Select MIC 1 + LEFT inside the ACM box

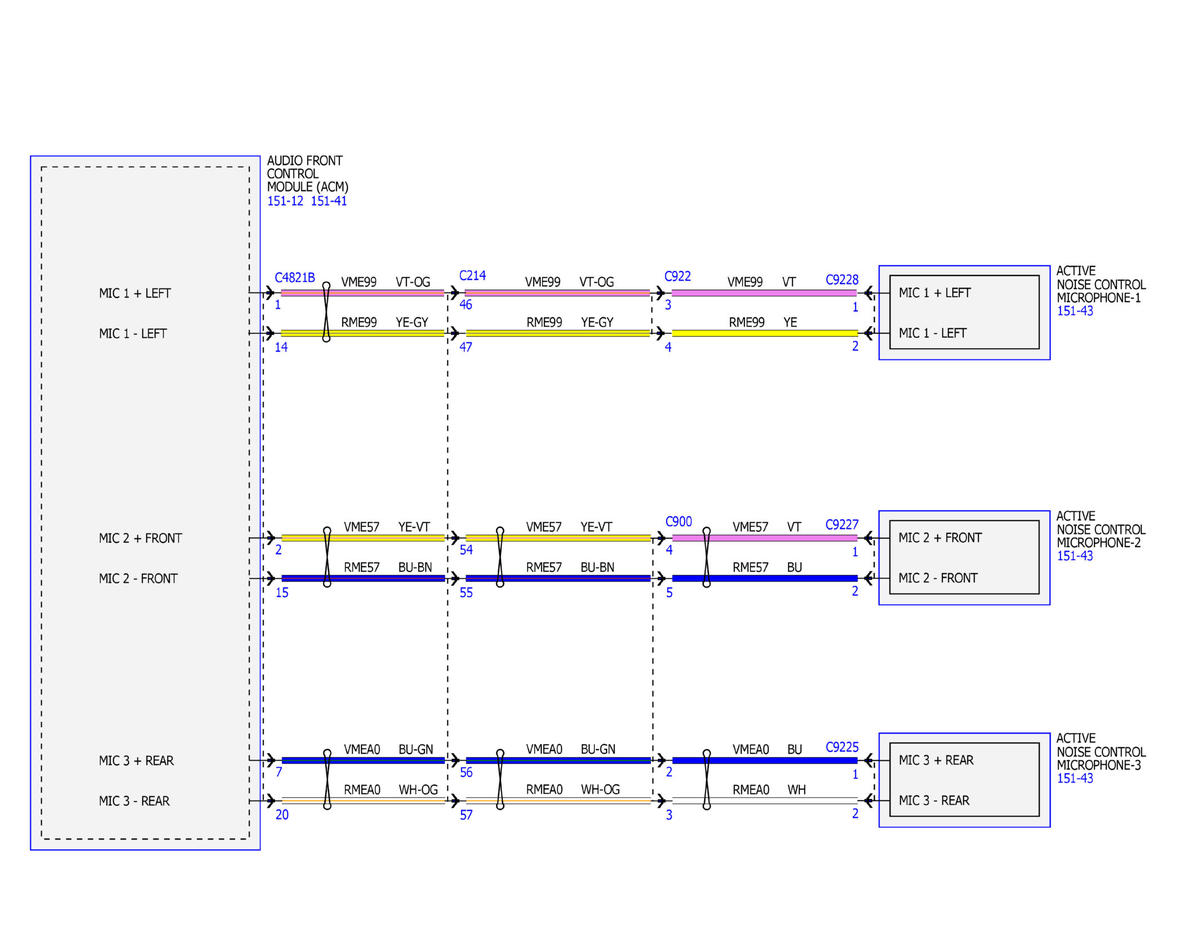coord(135,293)
